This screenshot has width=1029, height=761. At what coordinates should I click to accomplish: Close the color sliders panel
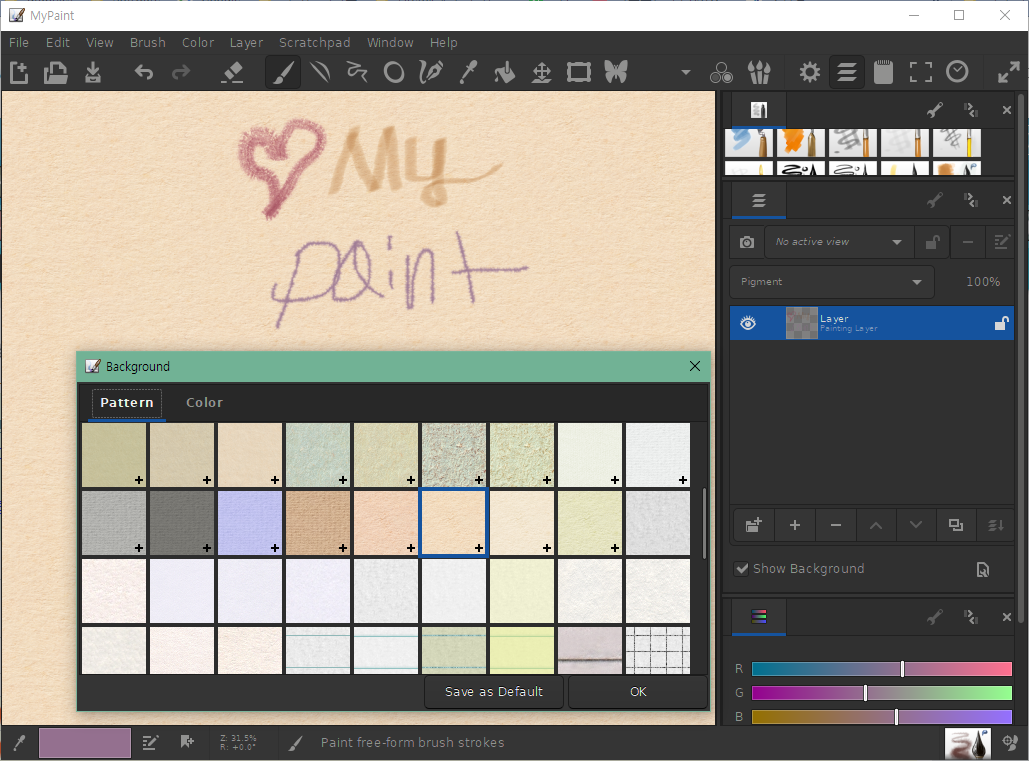[1007, 617]
